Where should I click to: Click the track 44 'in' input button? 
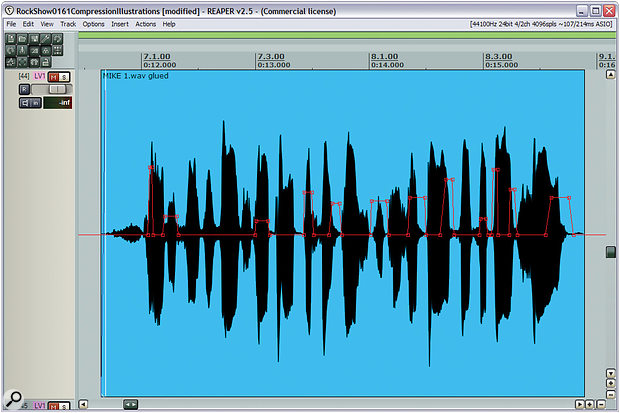[36, 103]
